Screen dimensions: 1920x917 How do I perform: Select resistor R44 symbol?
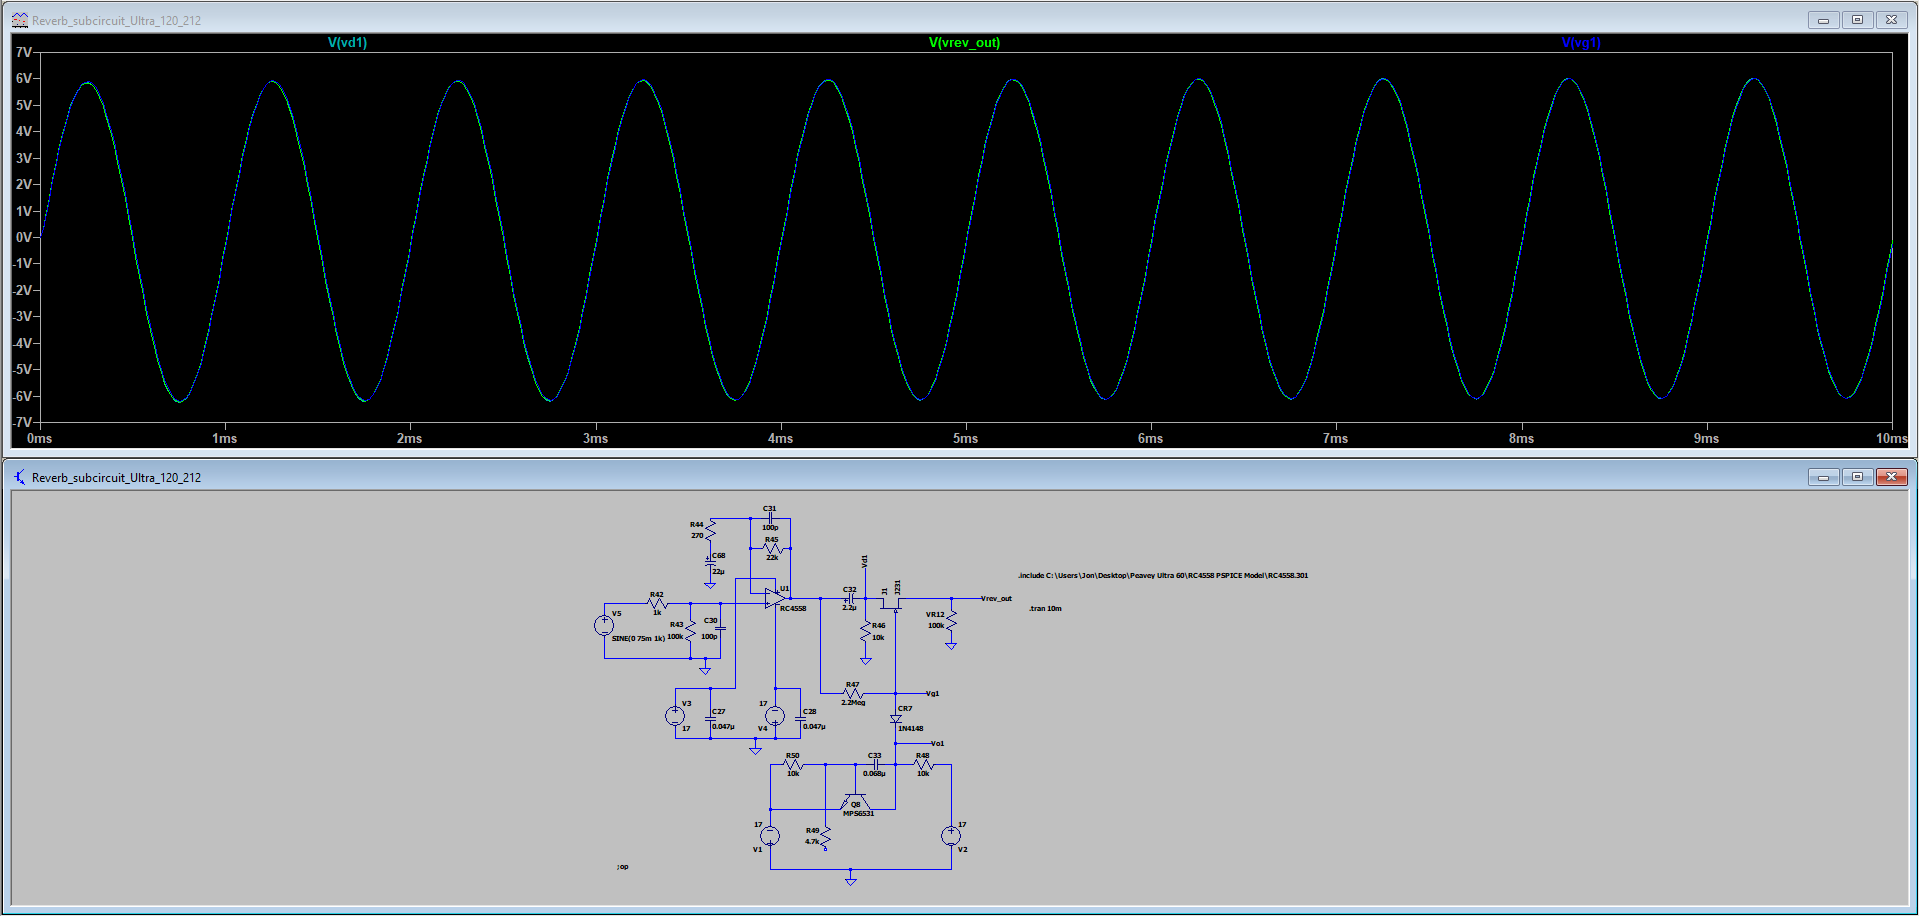(x=710, y=529)
